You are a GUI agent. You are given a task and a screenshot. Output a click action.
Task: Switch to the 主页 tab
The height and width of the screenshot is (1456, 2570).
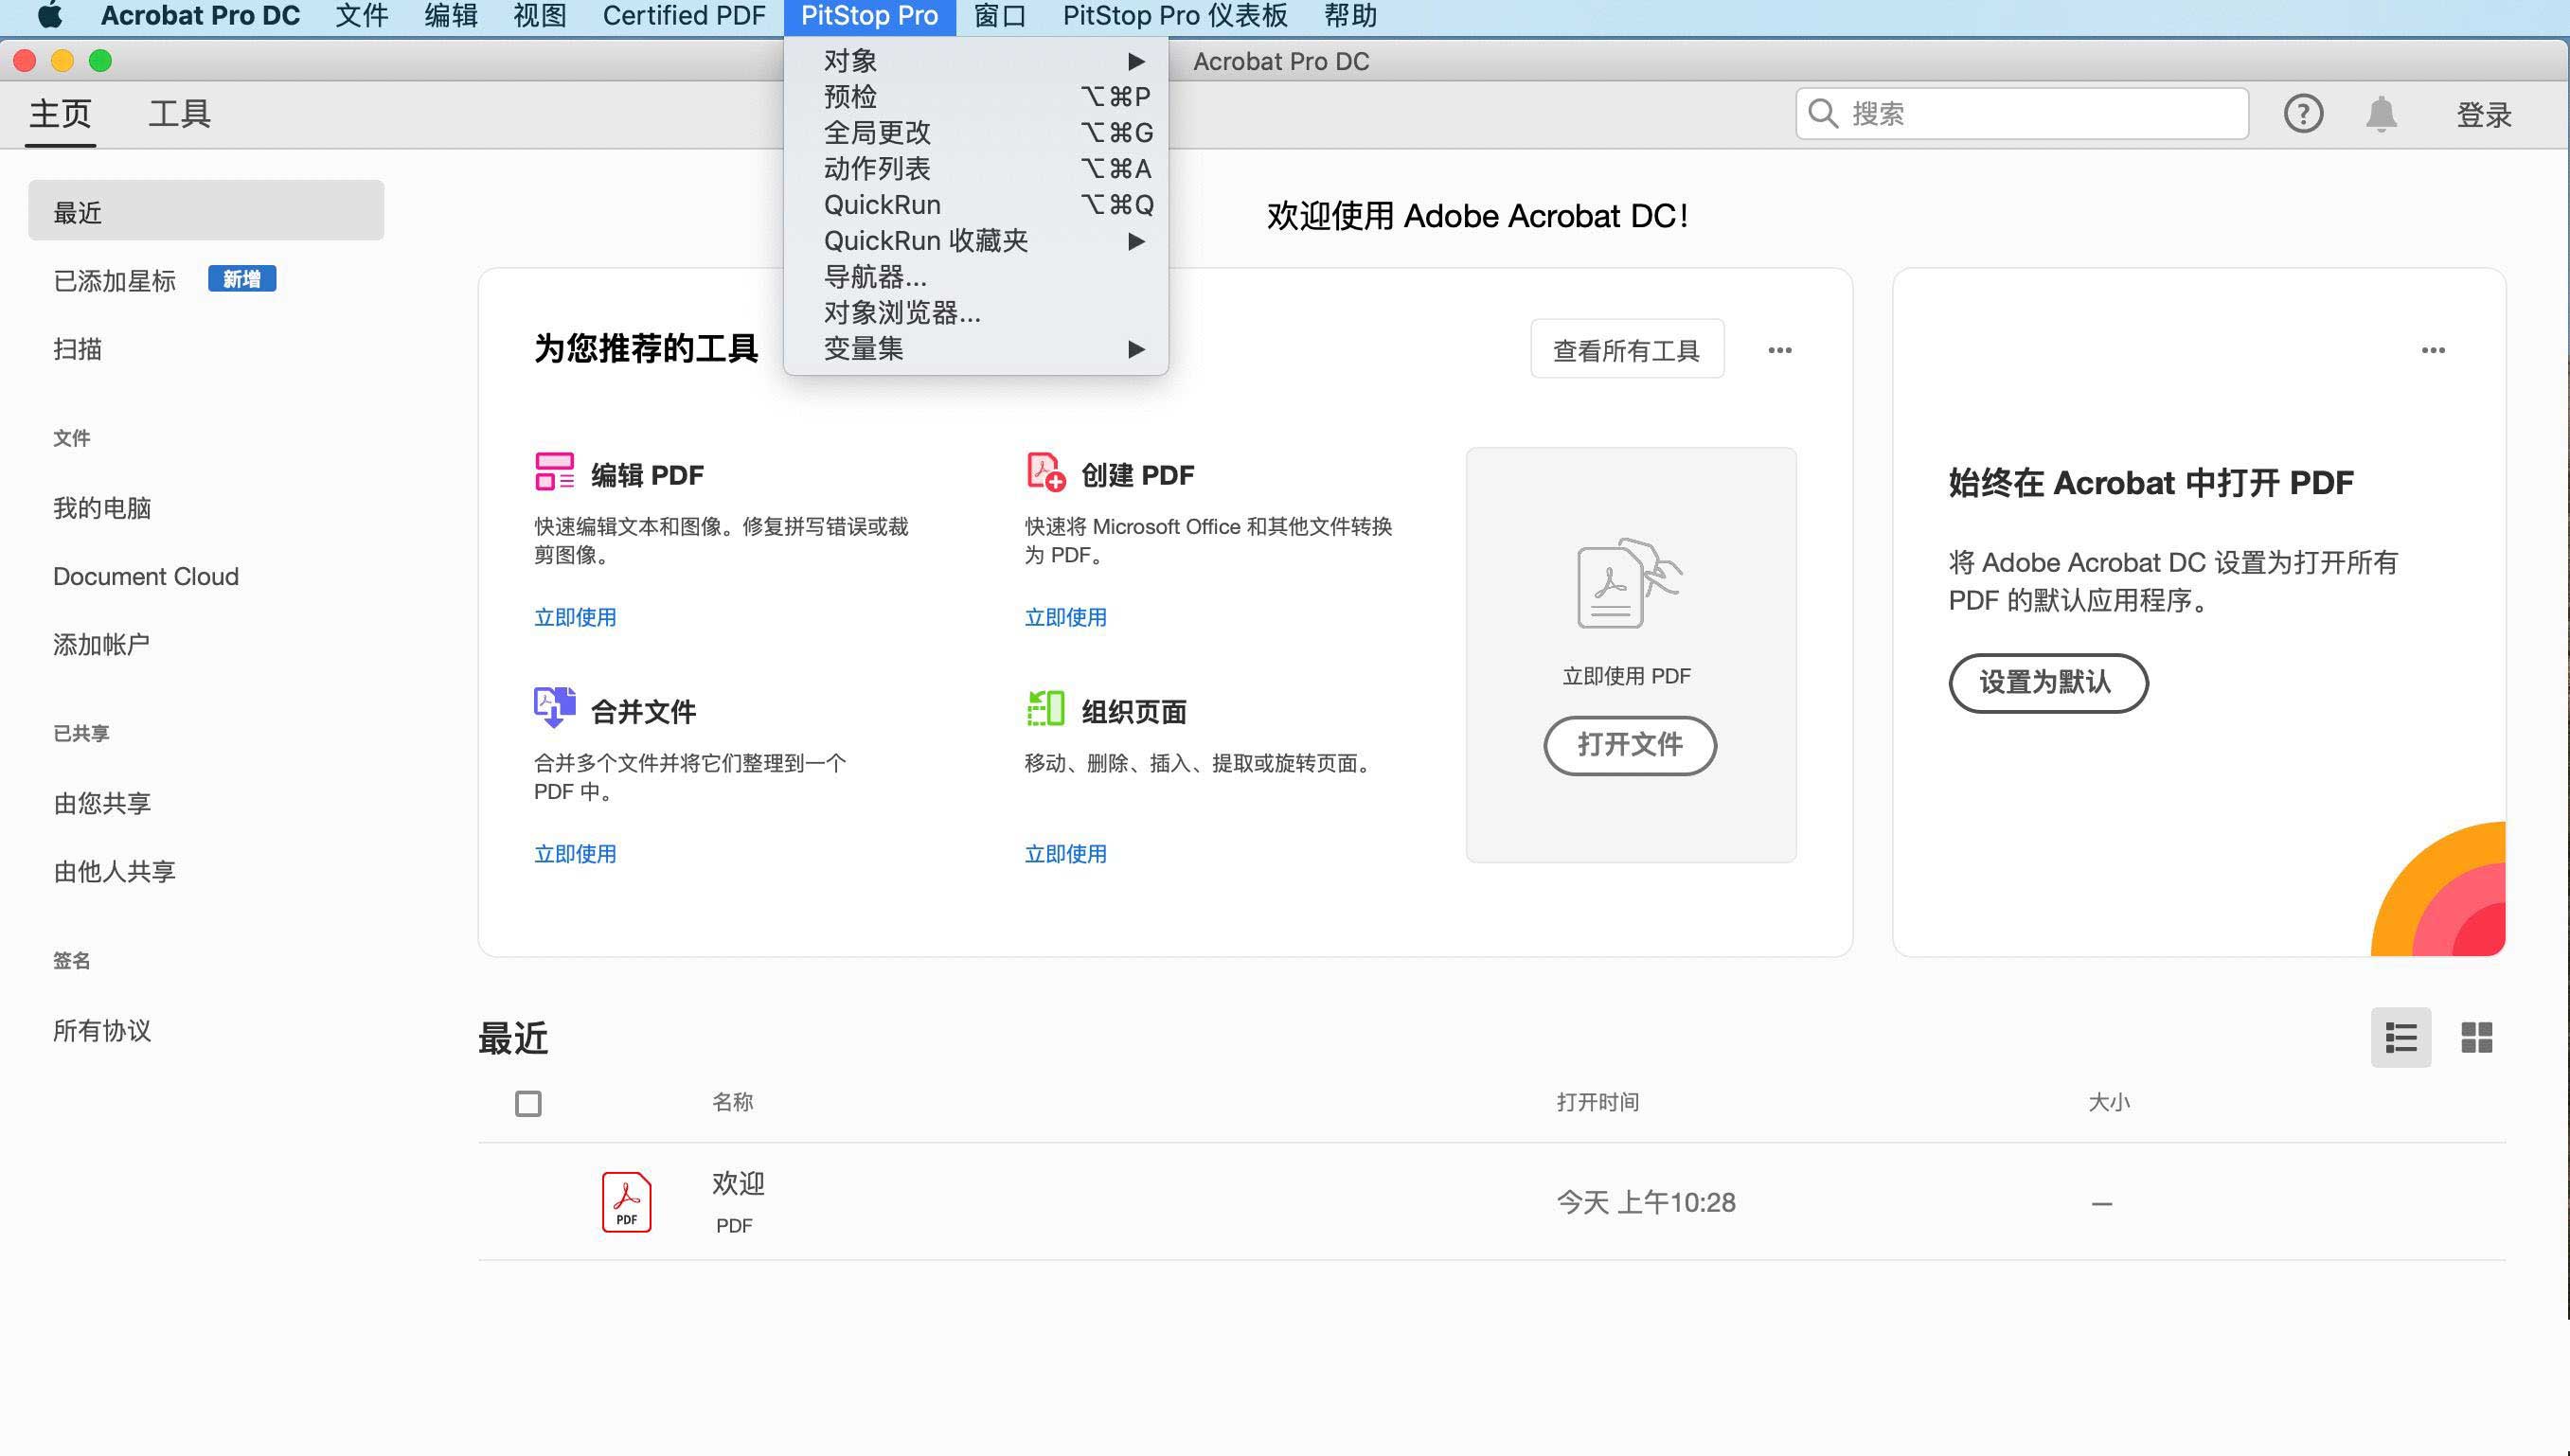click(x=60, y=114)
